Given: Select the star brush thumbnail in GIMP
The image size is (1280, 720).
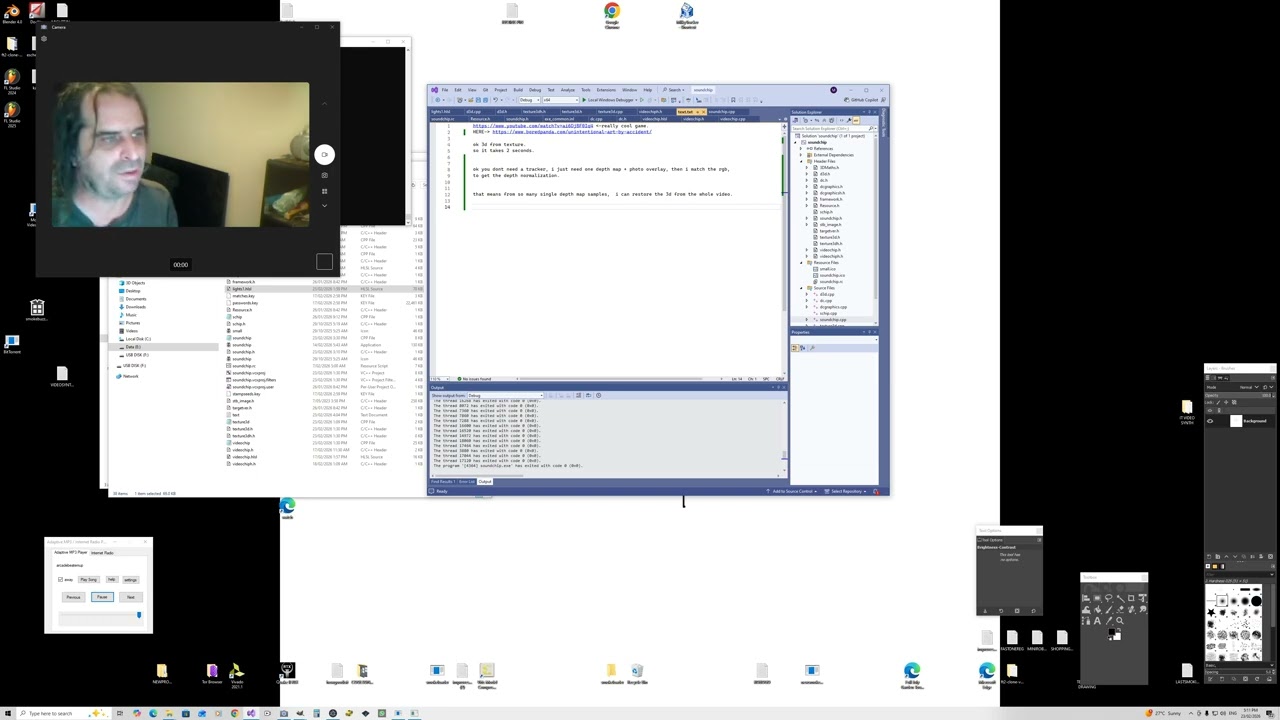Looking at the screenshot, I should pos(1211,613).
